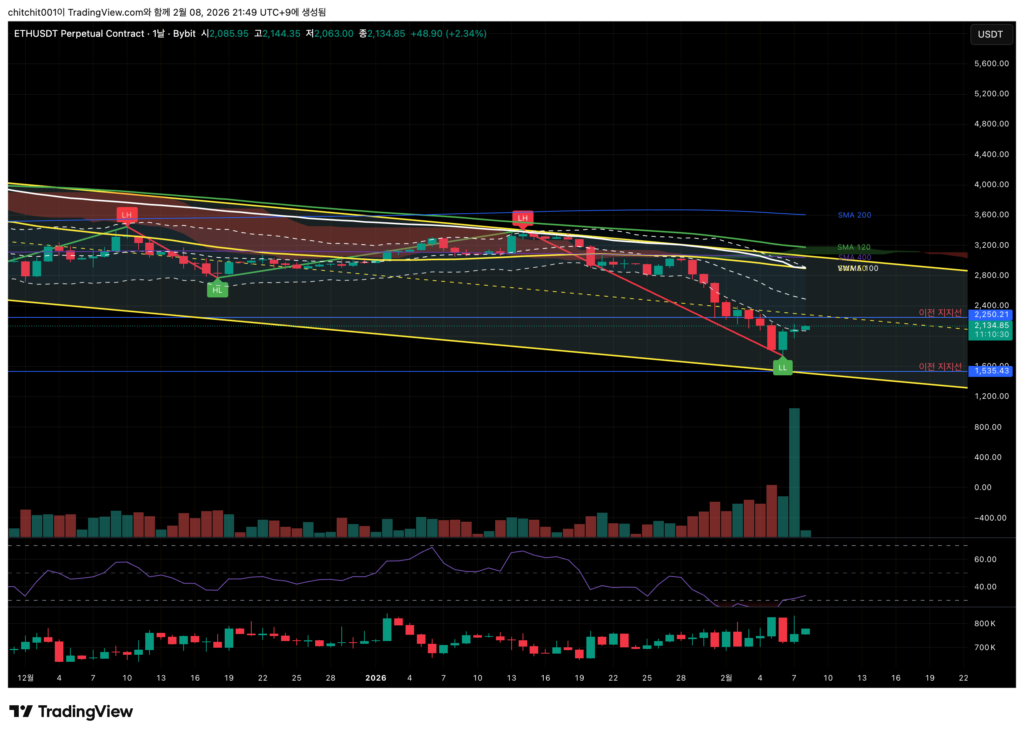Click the 2026 label on time axis
1024x735 pixels.
tap(375, 677)
